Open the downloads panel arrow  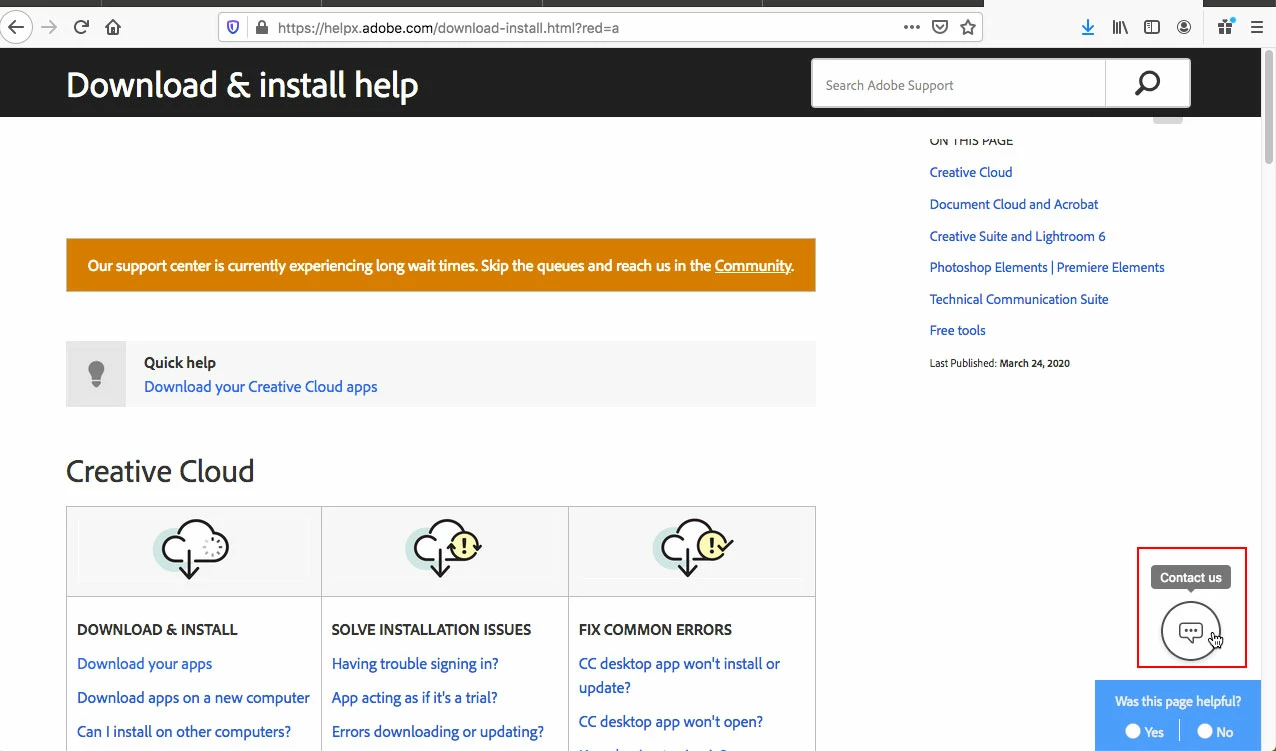[1088, 27]
